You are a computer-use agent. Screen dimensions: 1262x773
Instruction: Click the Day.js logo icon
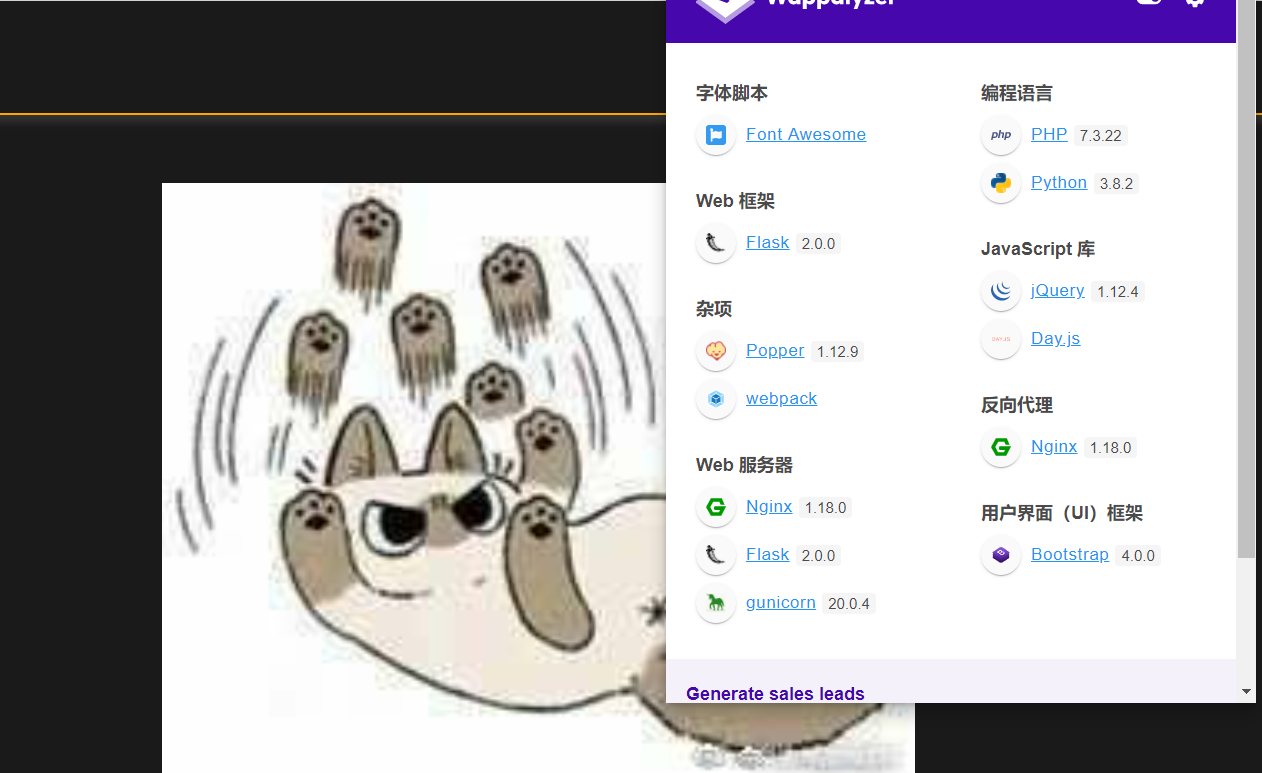[x=1001, y=339]
